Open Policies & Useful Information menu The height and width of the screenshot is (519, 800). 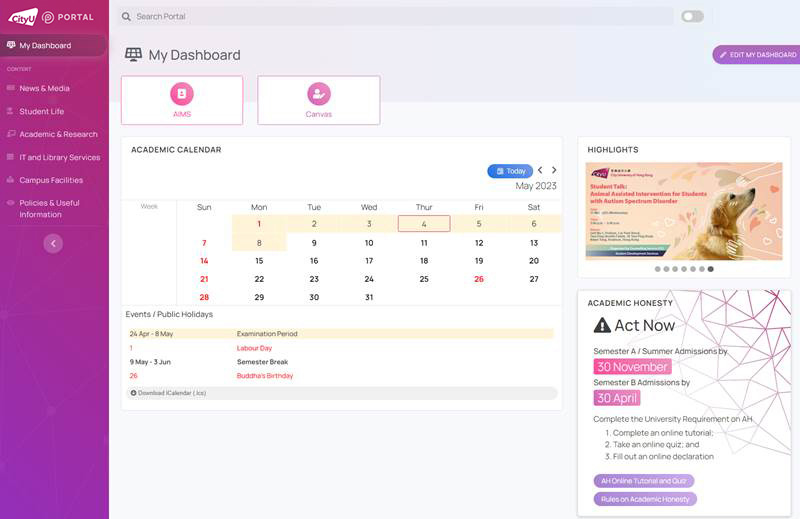[49, 208]
